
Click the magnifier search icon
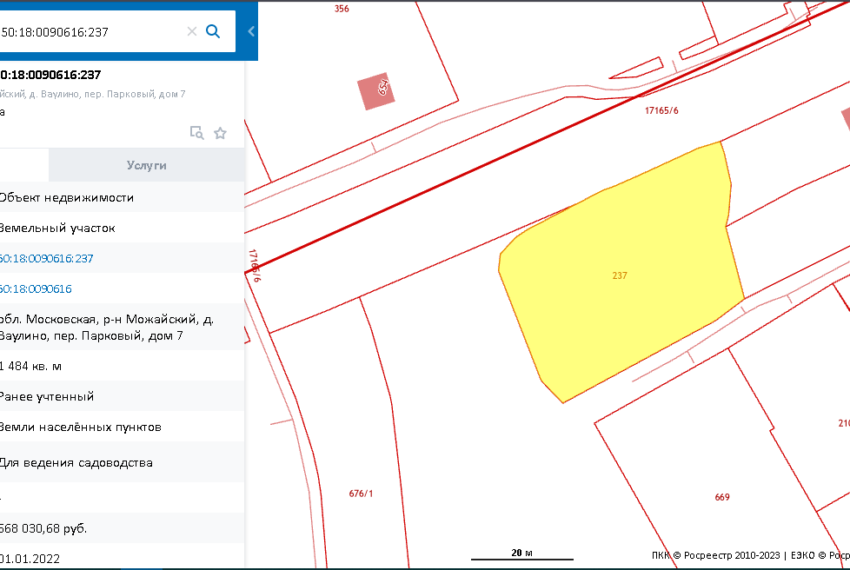[x=212, y=31]
